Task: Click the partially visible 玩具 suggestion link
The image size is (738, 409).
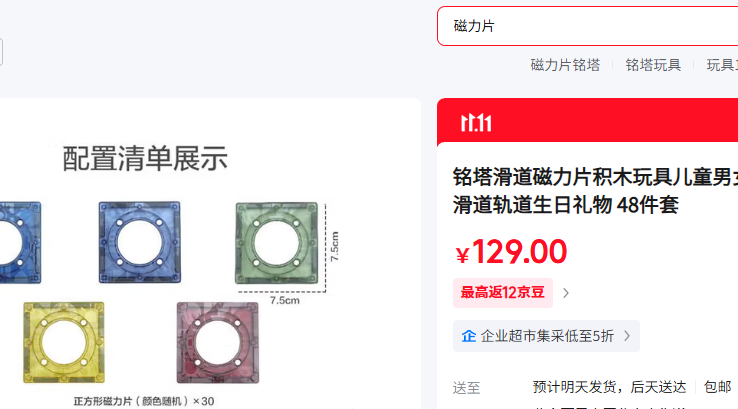Action: point(722,65)
